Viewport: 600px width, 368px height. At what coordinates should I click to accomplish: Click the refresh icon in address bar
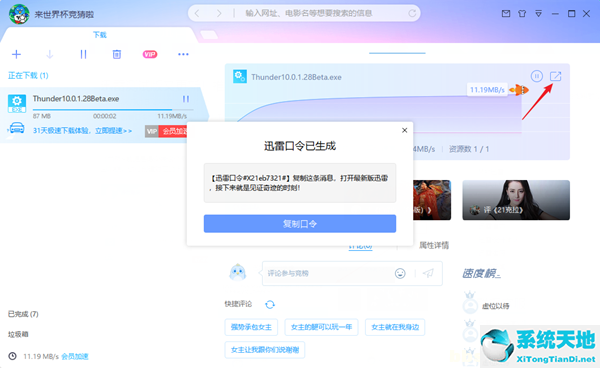pos(412,13)
